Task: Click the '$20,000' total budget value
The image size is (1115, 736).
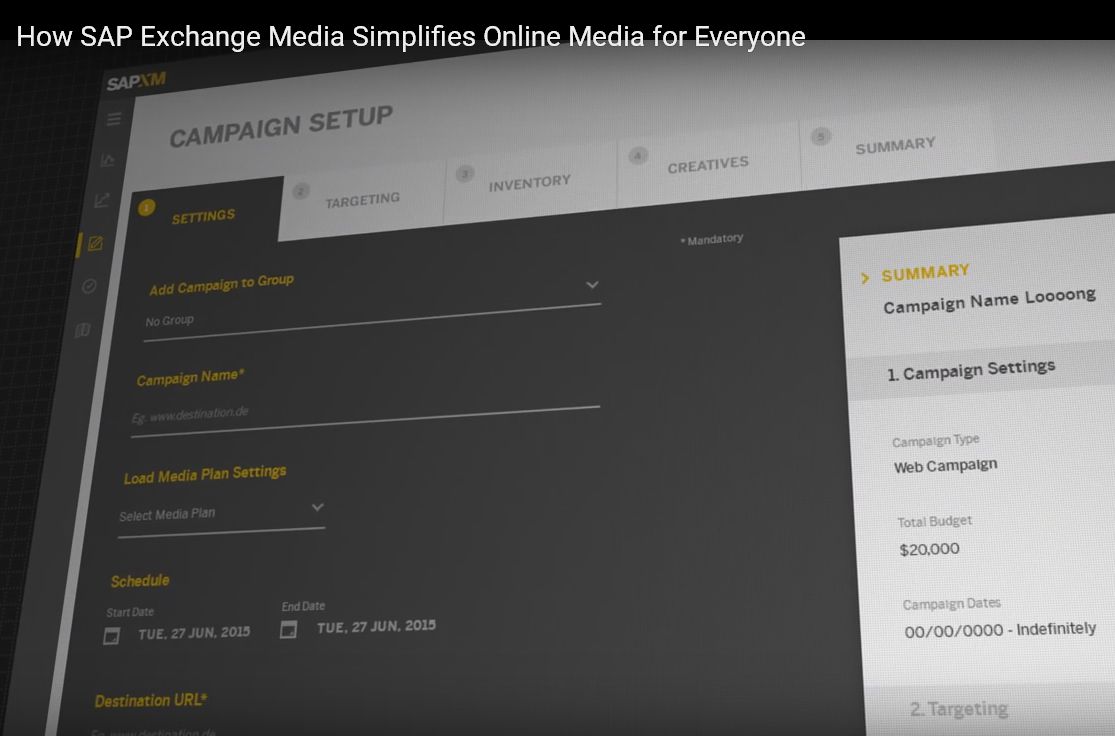Action: coord(929,549)
